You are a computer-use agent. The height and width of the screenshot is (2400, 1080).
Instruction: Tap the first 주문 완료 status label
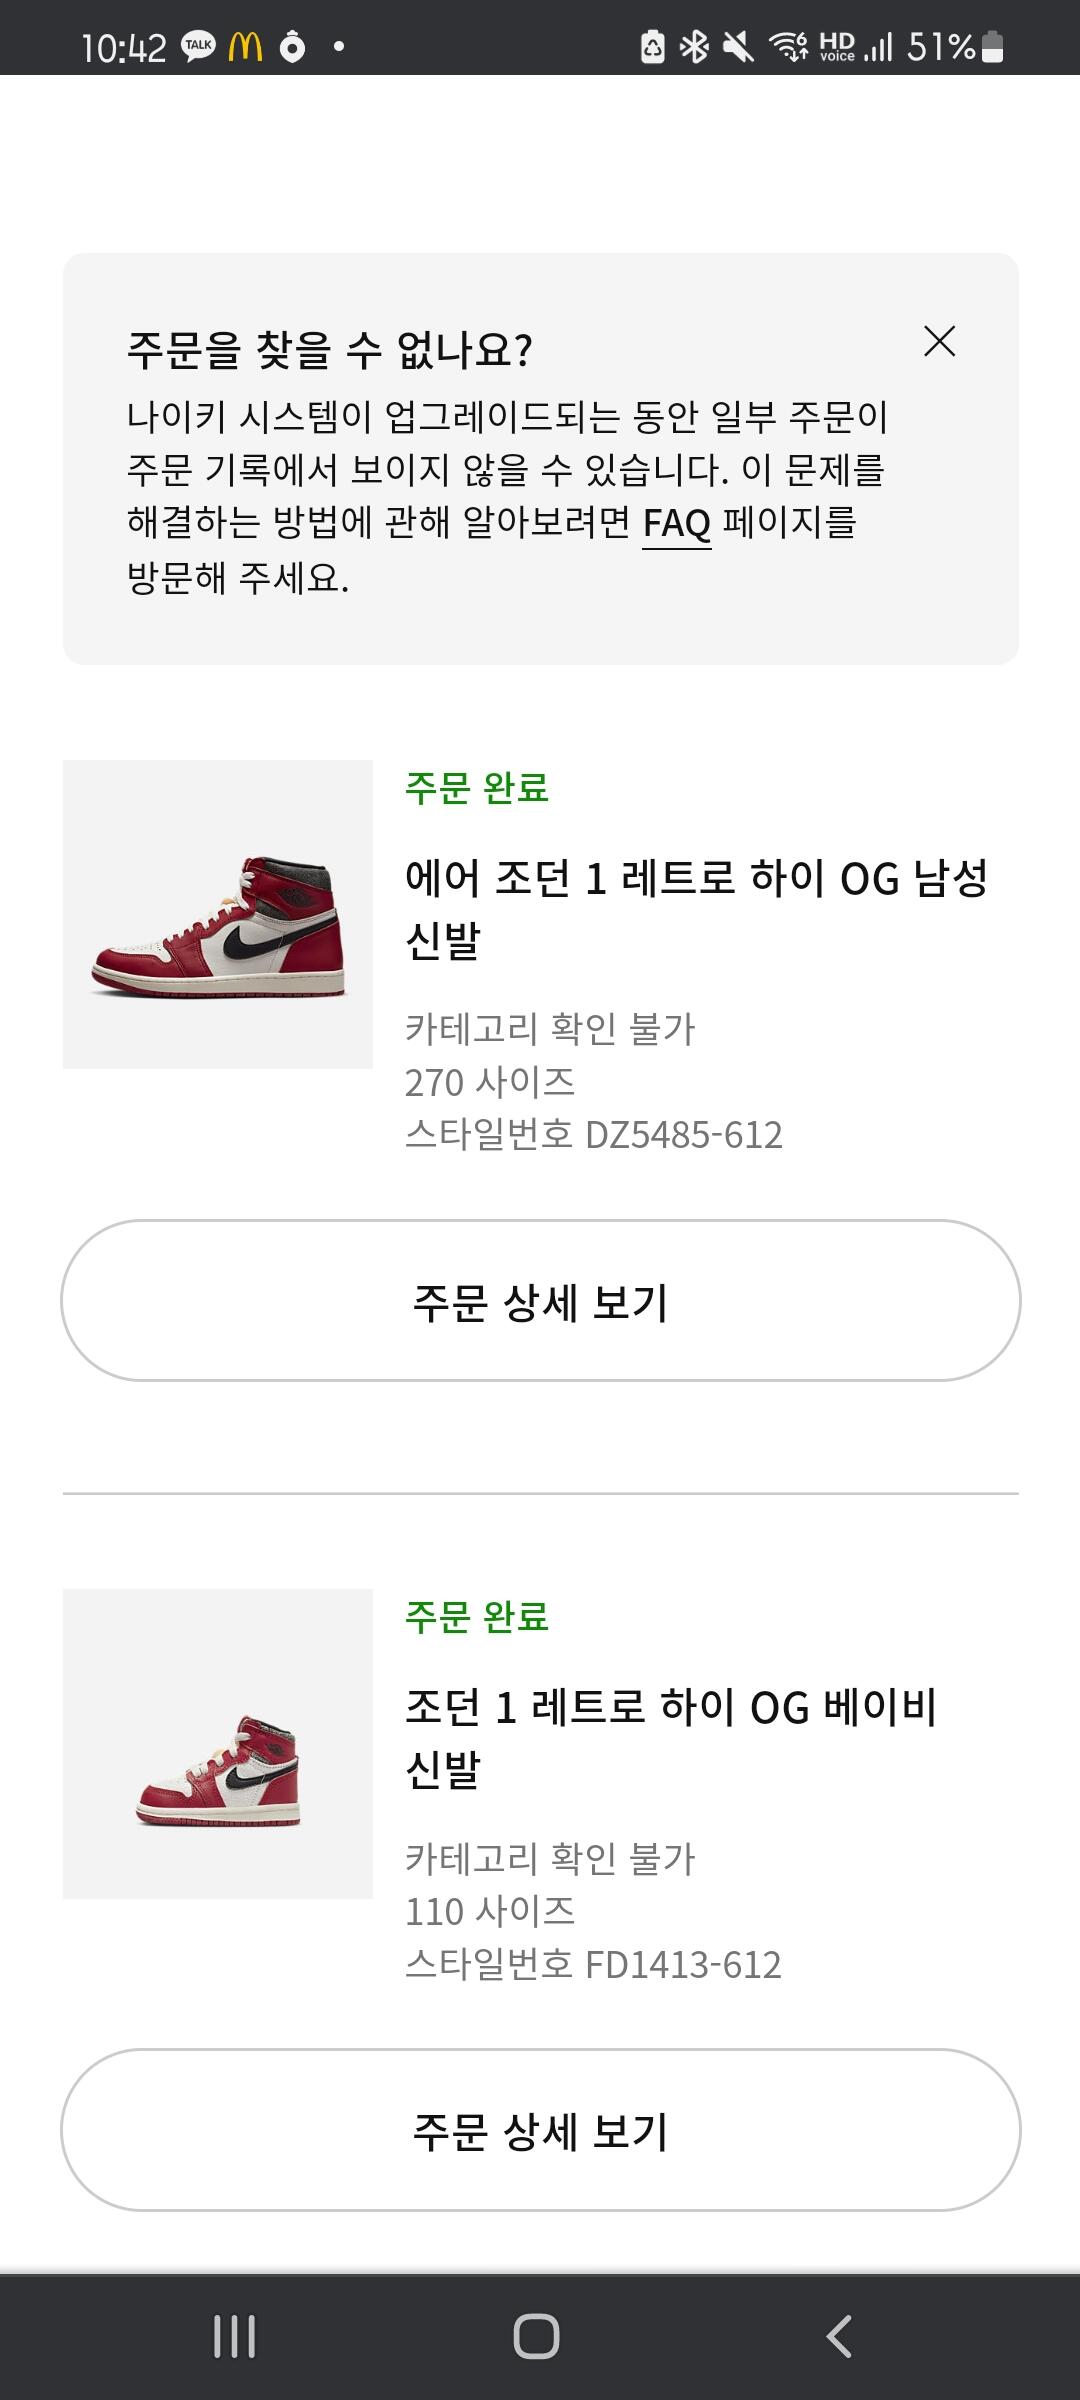pos(477,788)
